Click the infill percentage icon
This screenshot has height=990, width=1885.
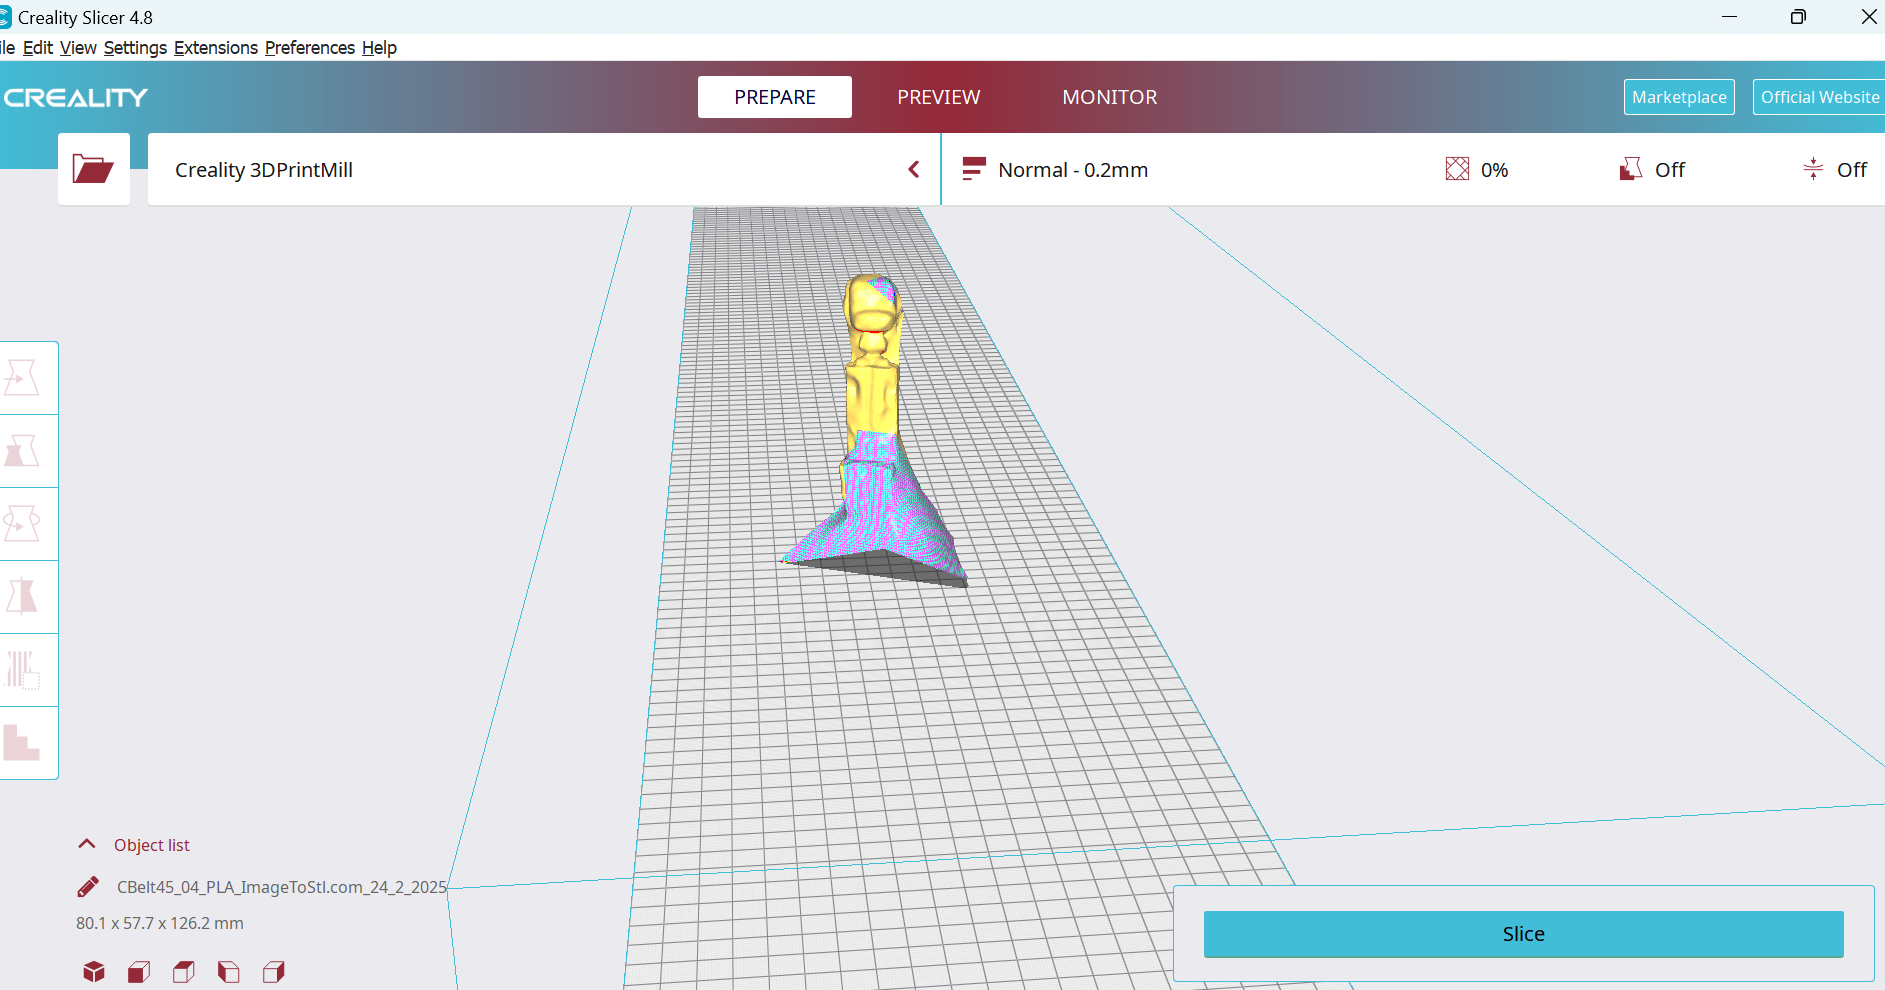[1457, 169]
